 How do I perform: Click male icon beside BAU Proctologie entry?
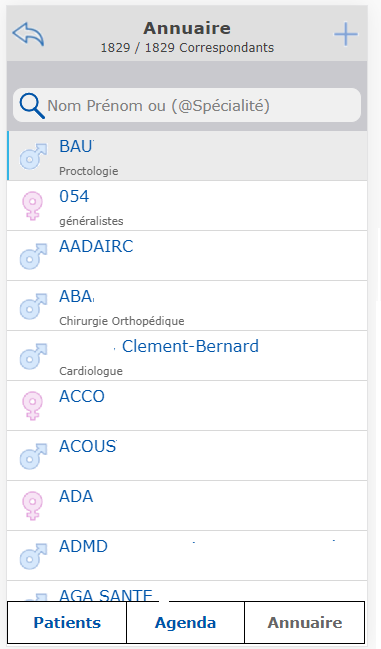pos(34,156)
